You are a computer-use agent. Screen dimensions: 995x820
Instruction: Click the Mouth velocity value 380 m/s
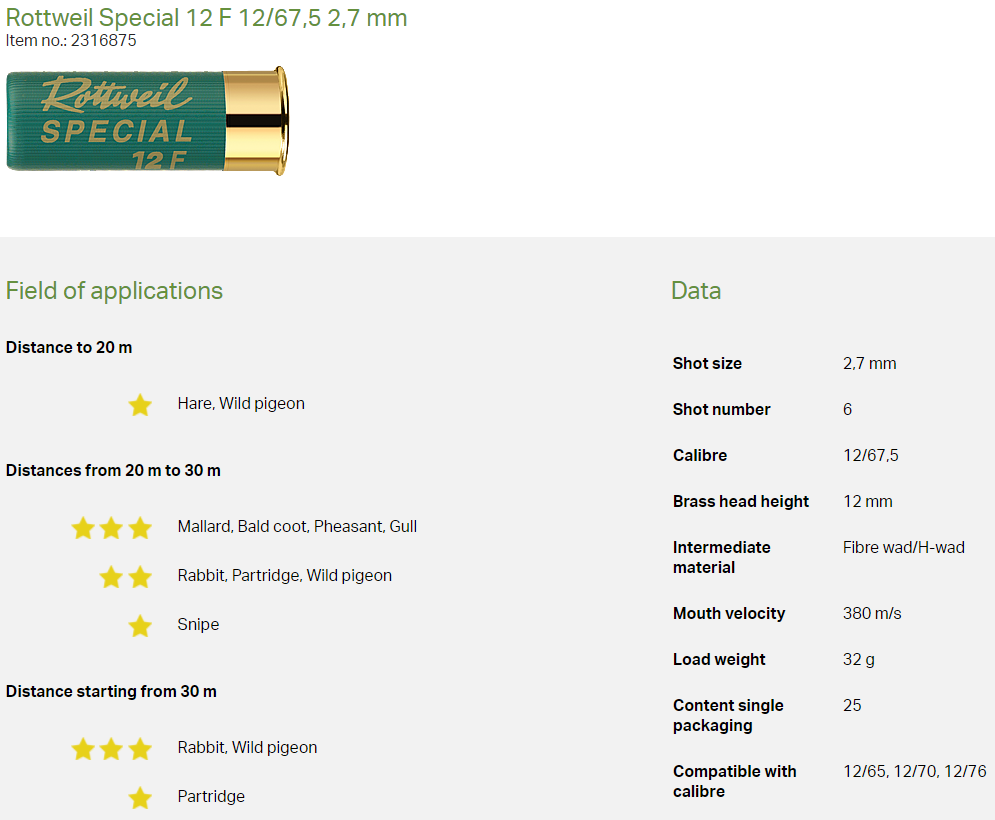pos(871,613)
